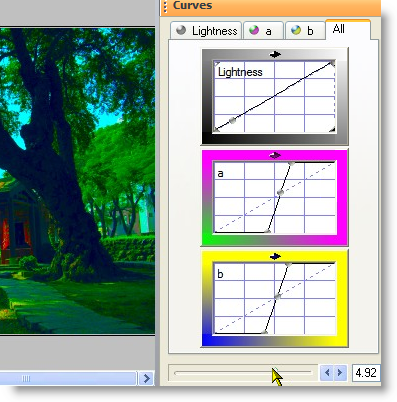Click the white-point corner triangle in Lightness graph
Image resolution: width=397 pixels, height=402 pixels.
click(x=332, y=129)
